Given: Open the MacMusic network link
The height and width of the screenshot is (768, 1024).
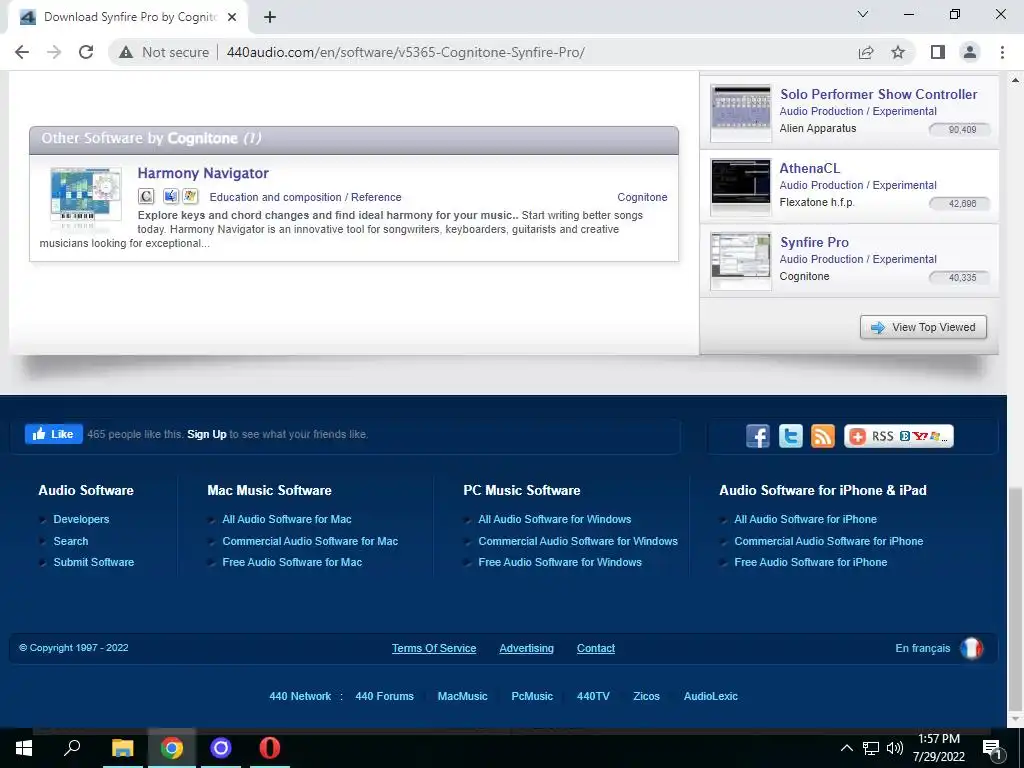Looking at the screenshot, I should click(x=462, y=696).
